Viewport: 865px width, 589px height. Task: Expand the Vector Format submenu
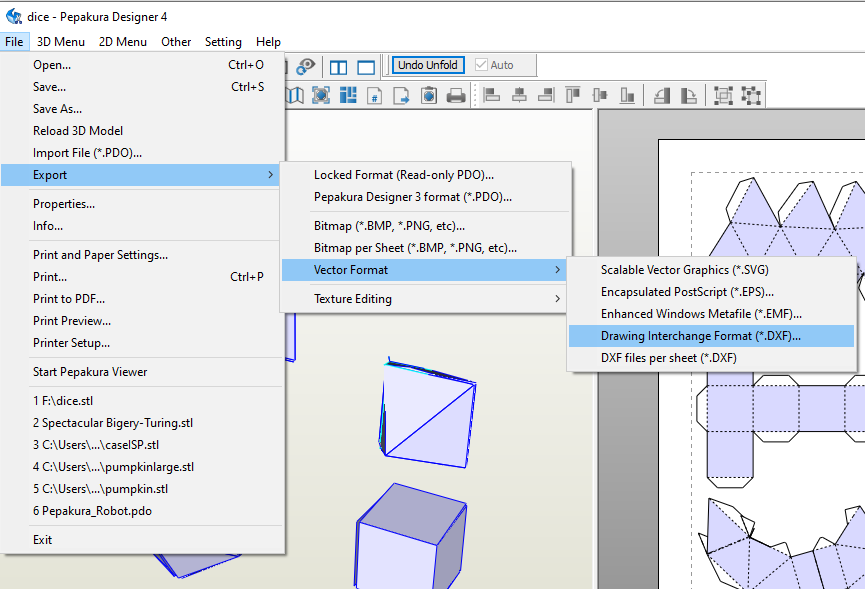[424, 270]
